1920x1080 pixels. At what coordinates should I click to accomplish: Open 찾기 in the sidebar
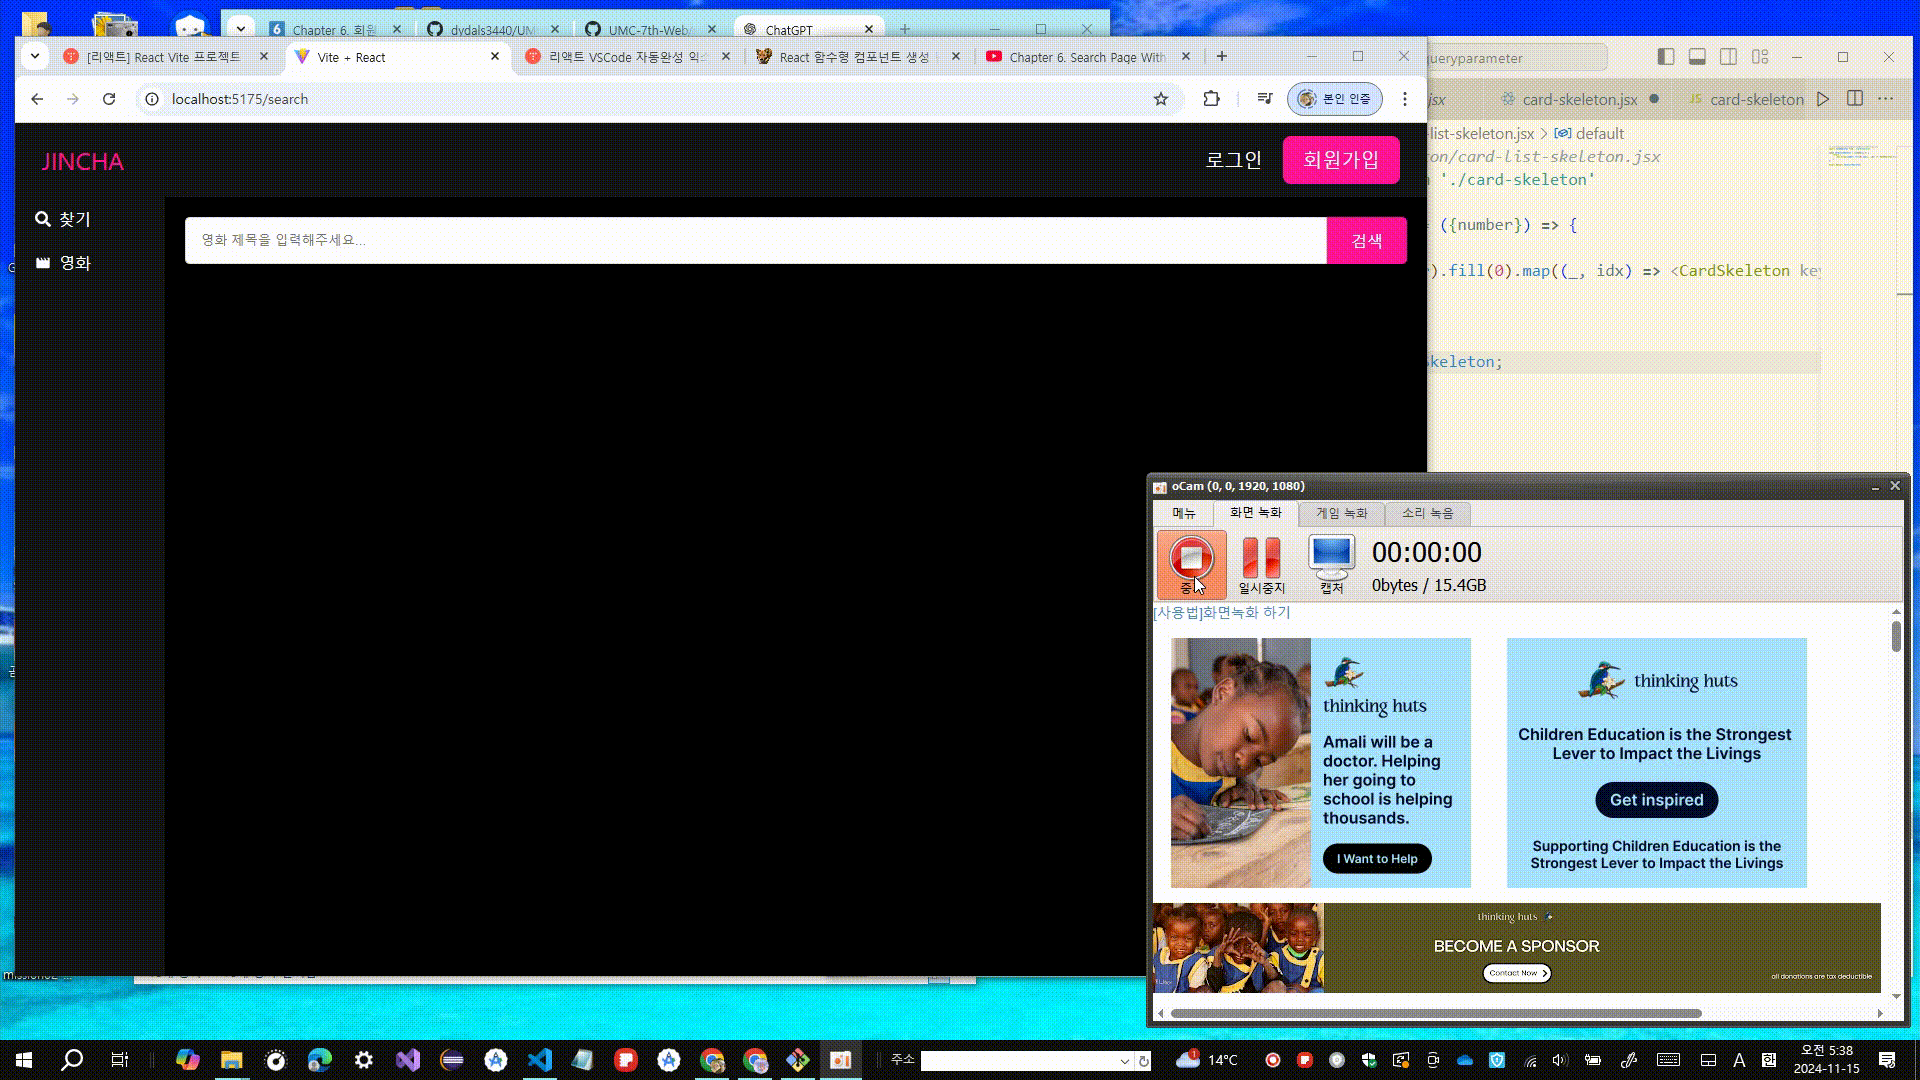(63, 219)
